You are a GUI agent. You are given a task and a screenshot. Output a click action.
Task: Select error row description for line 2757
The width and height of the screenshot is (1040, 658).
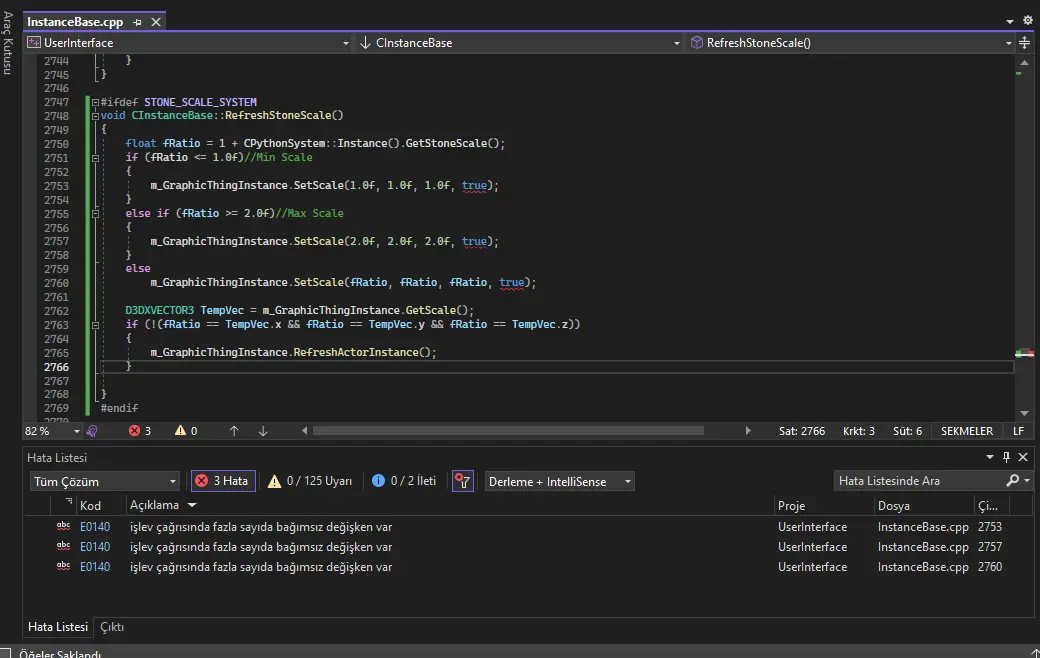click(x=261, y=547)
